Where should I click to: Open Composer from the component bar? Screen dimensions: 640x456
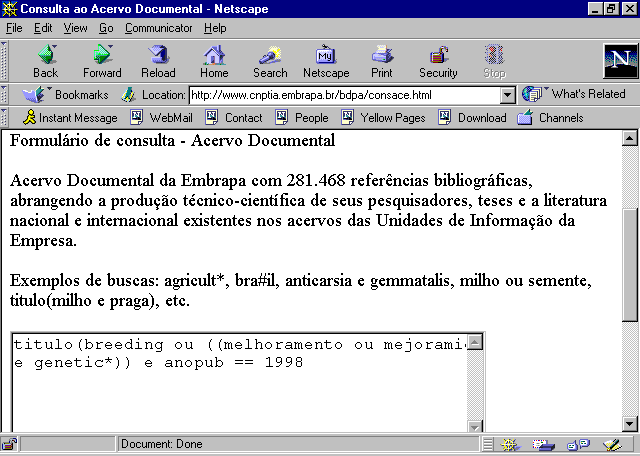612,444
